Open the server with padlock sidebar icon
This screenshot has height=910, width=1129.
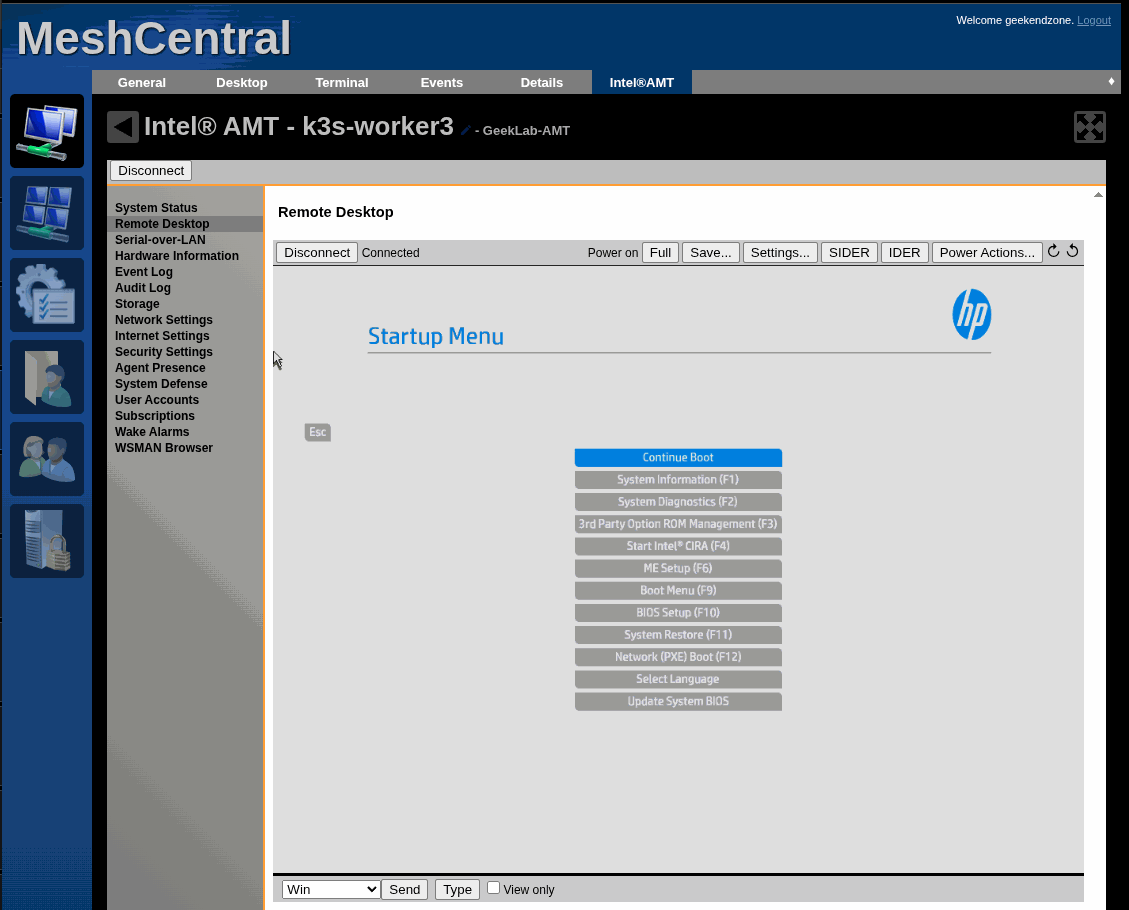[47, 541]
